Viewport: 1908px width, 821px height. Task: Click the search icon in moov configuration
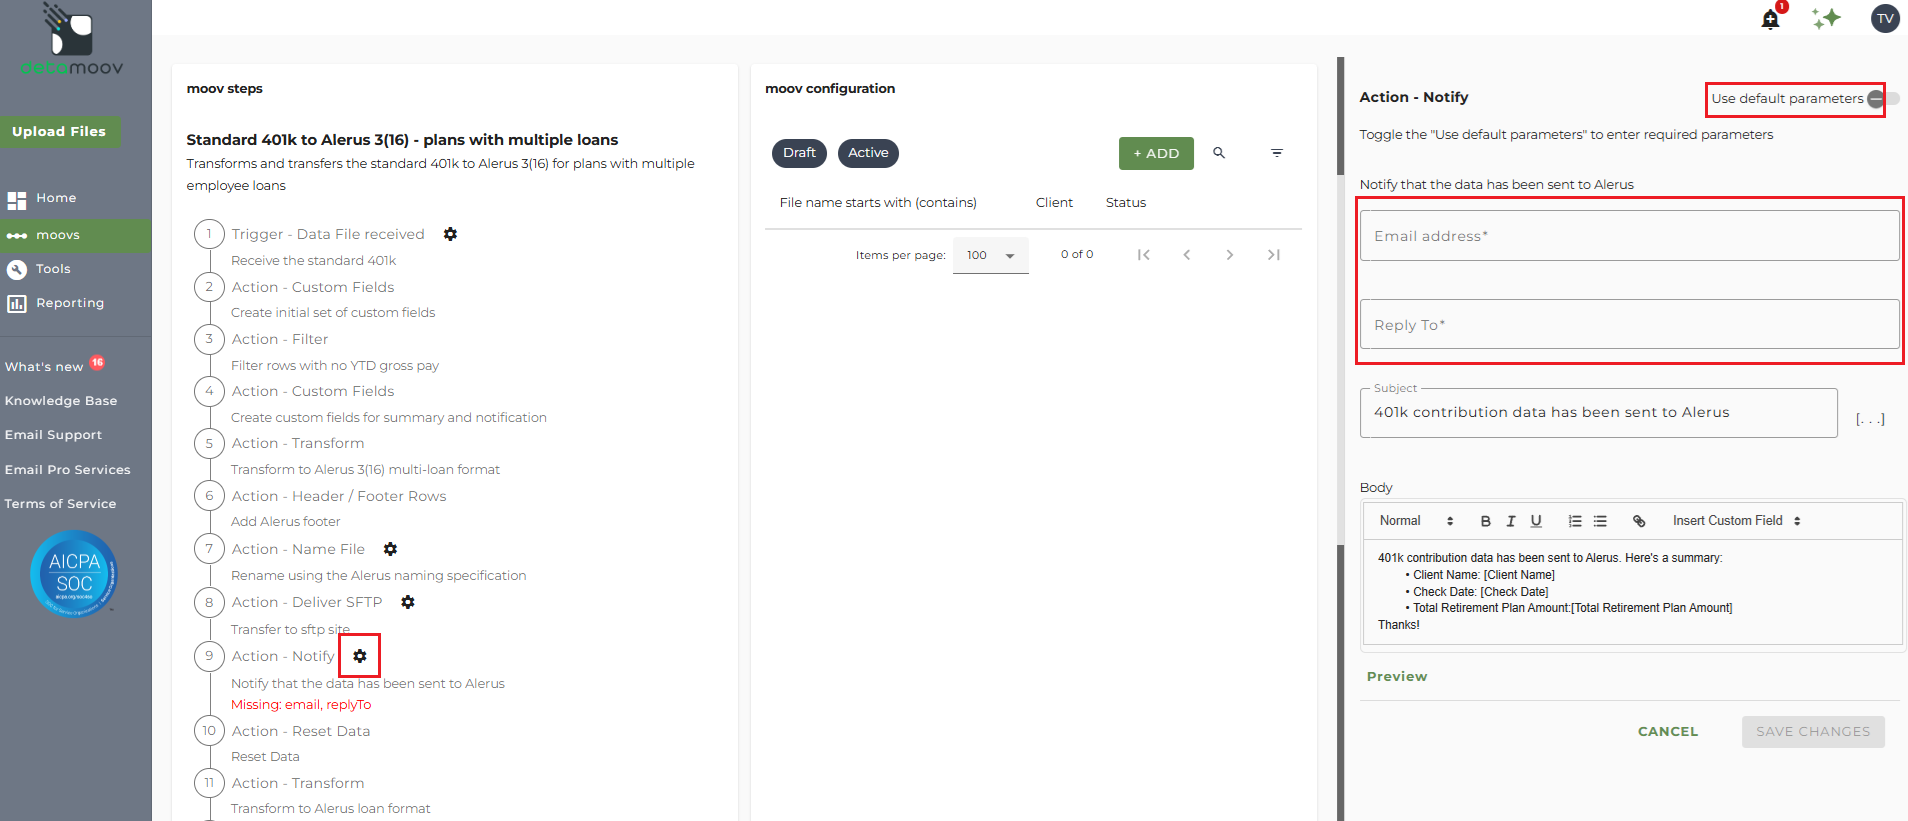(x=1219, y=153)
